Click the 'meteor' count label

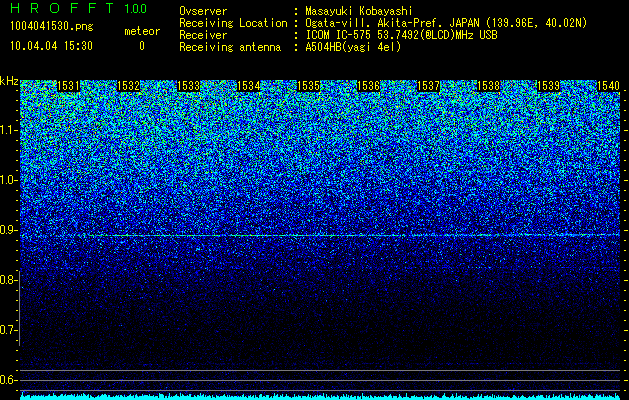[x=142, y=31]
